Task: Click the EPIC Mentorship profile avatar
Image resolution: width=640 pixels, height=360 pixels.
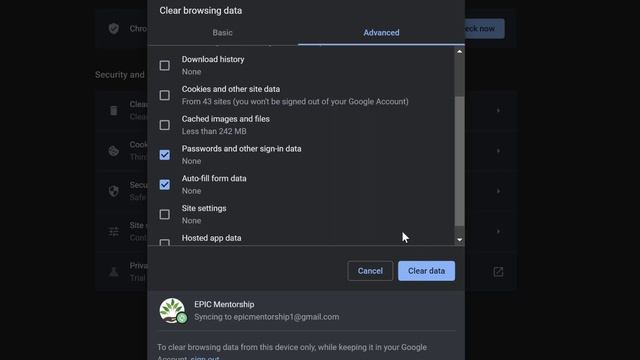Action: click(173, 311)
